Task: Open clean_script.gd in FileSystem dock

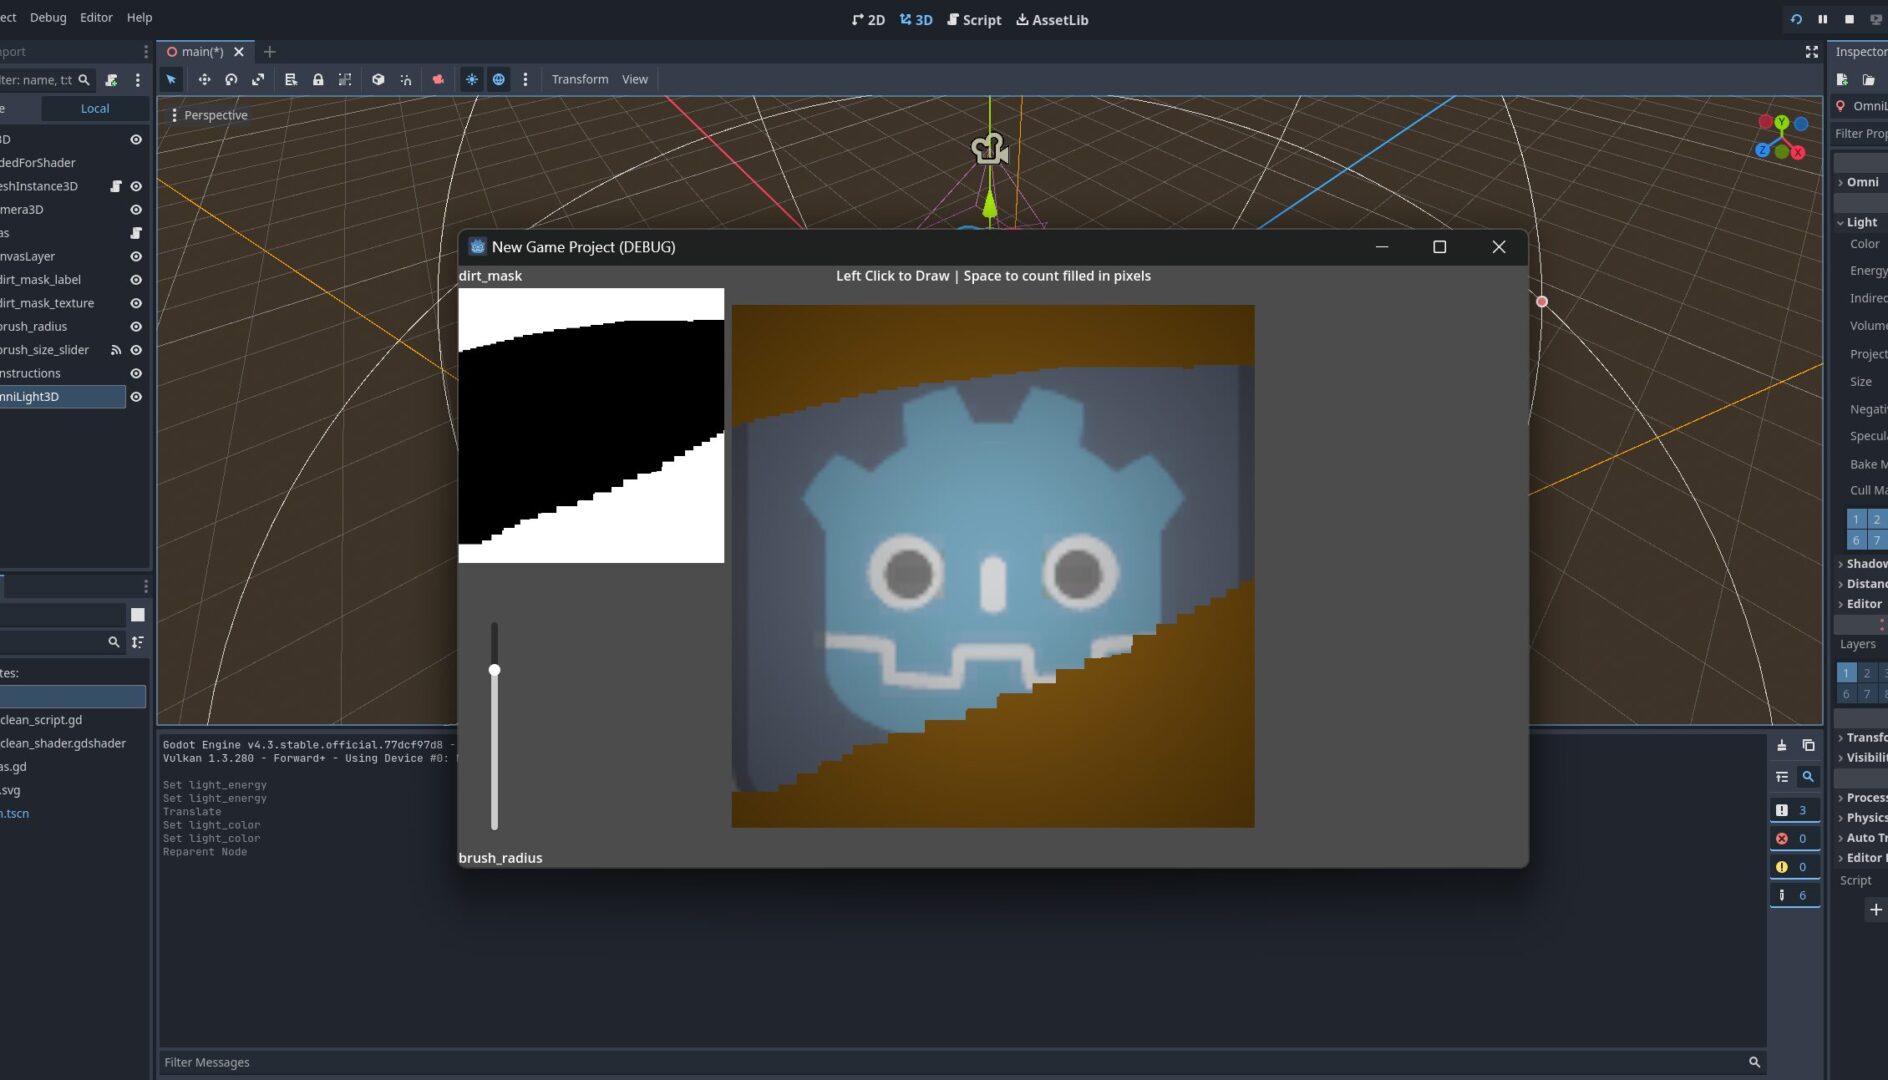Action: coord(41,720)
